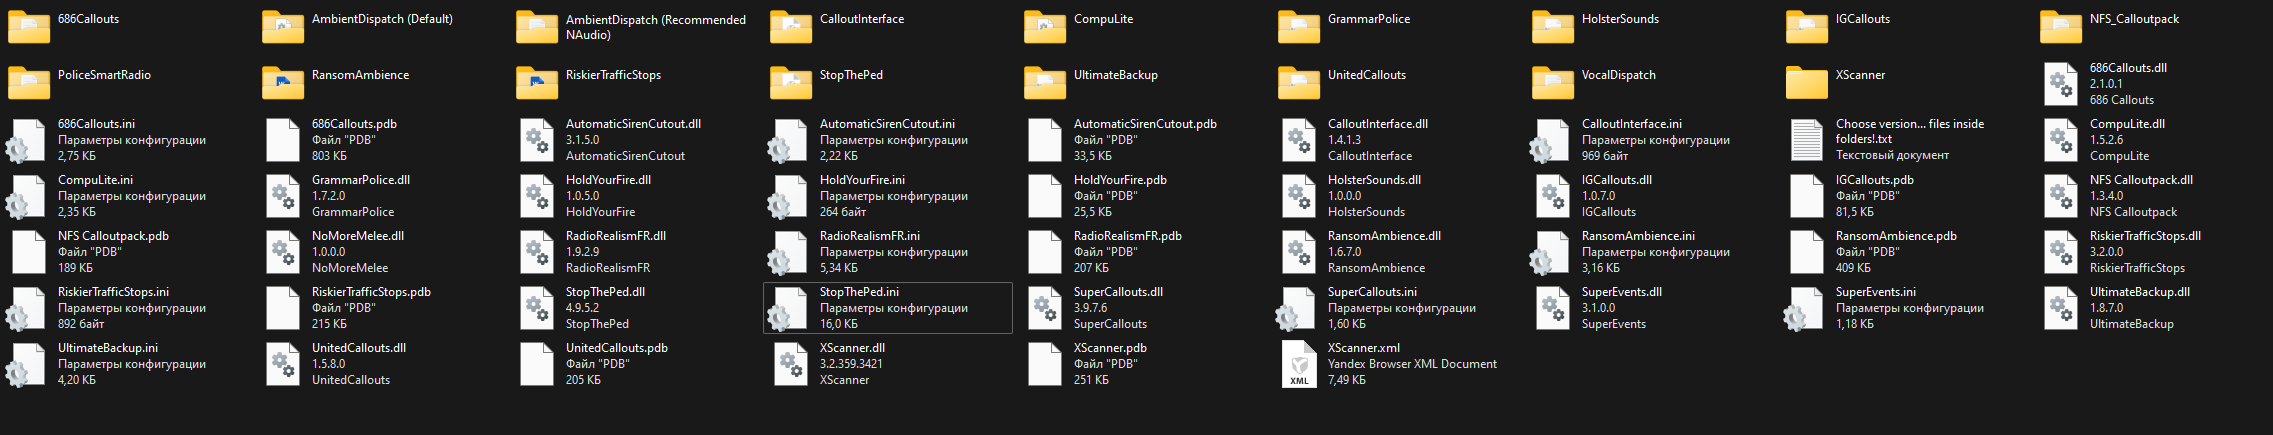Click the RadioRealismFR.dll file name
Screen dimensions: 2273x435
tap(616, 236)
